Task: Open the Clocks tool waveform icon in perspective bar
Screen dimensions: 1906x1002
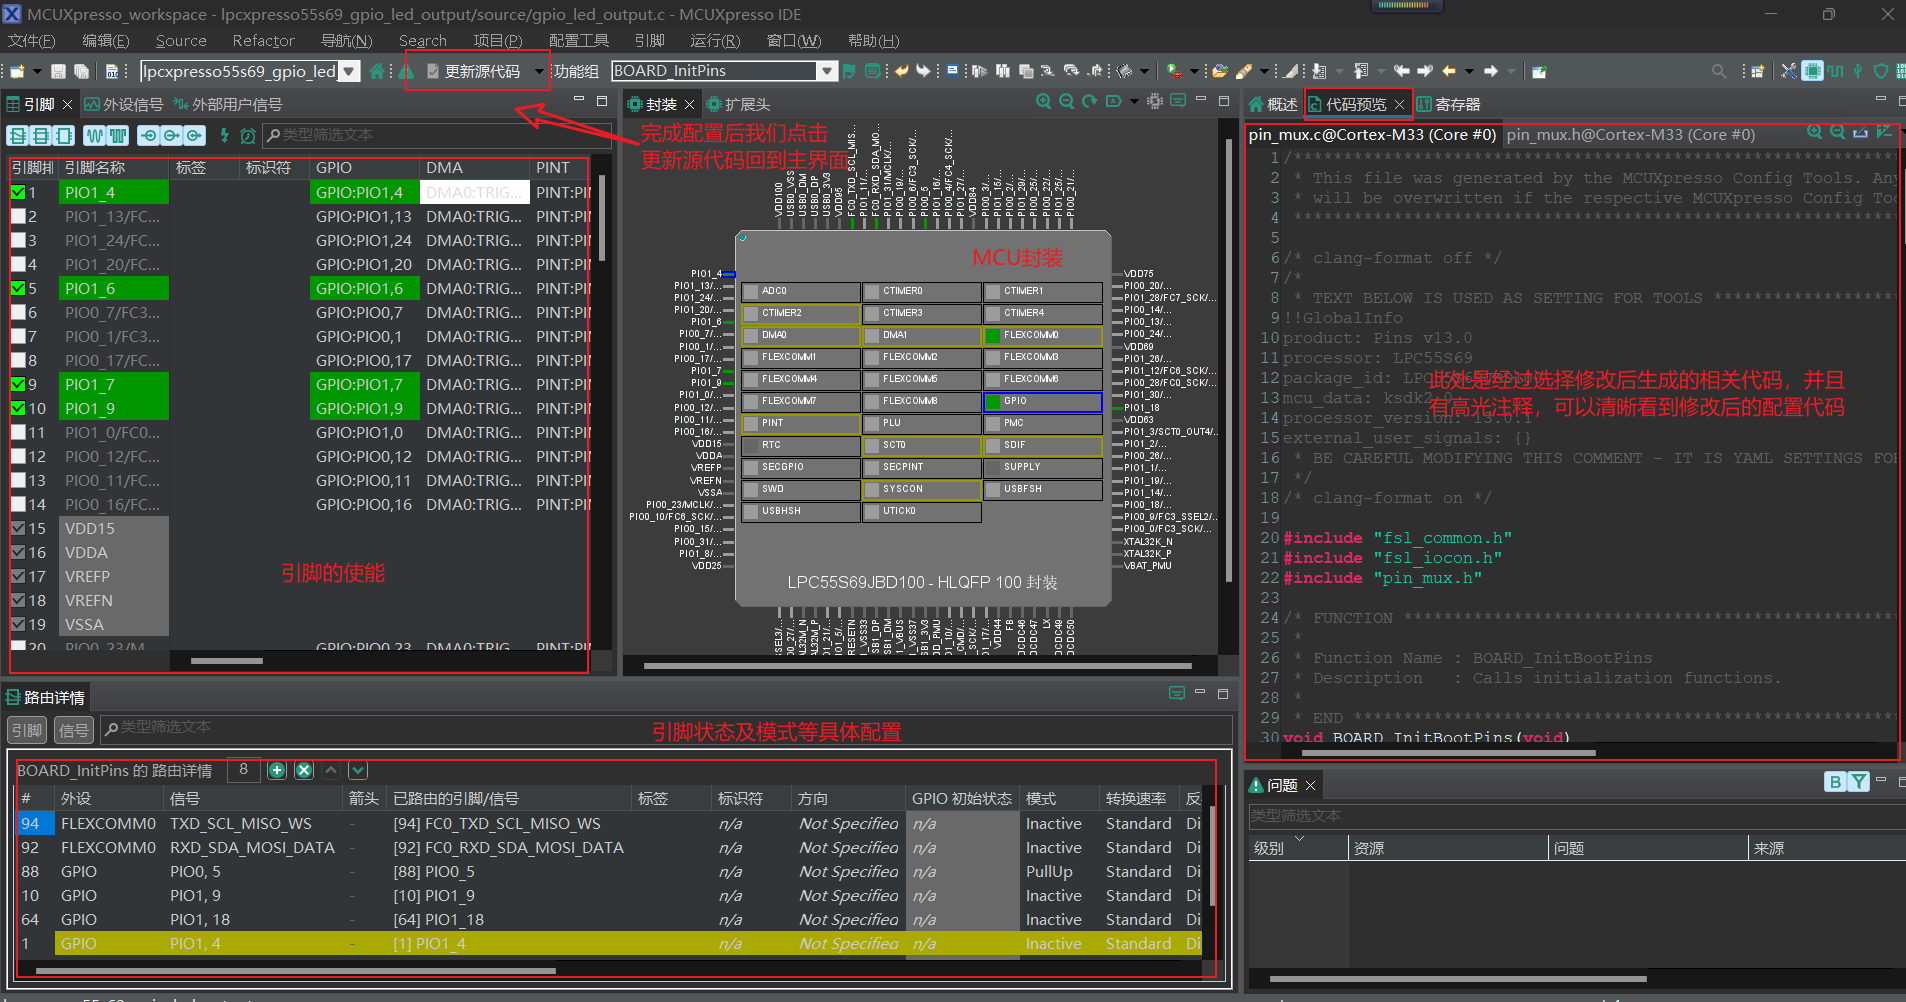Action: coord(1835,71)
